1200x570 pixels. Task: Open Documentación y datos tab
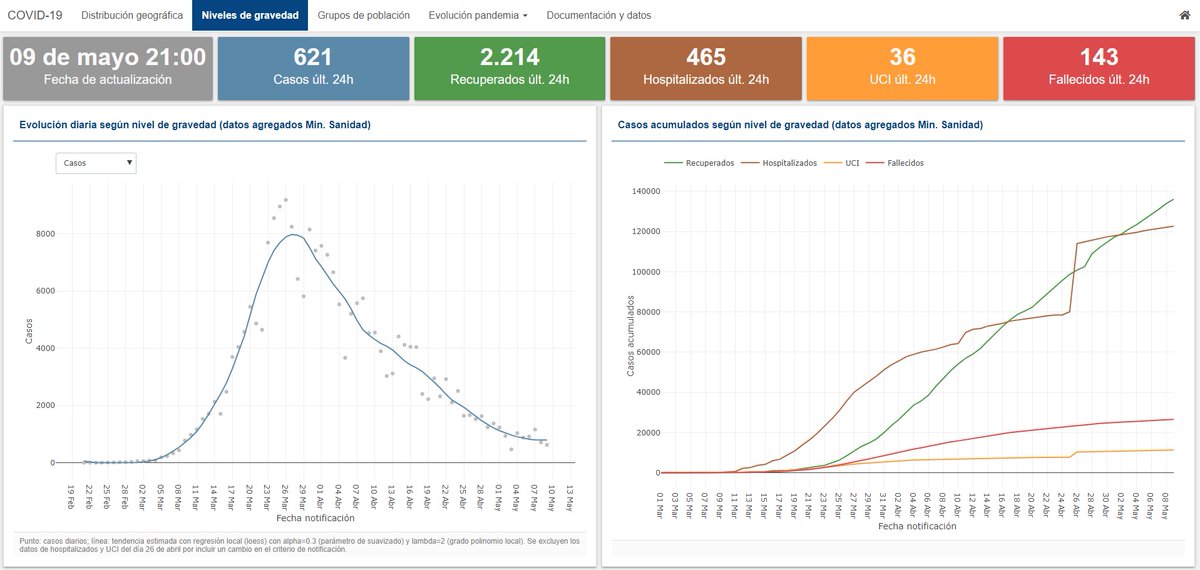click(x=599, y=16)
